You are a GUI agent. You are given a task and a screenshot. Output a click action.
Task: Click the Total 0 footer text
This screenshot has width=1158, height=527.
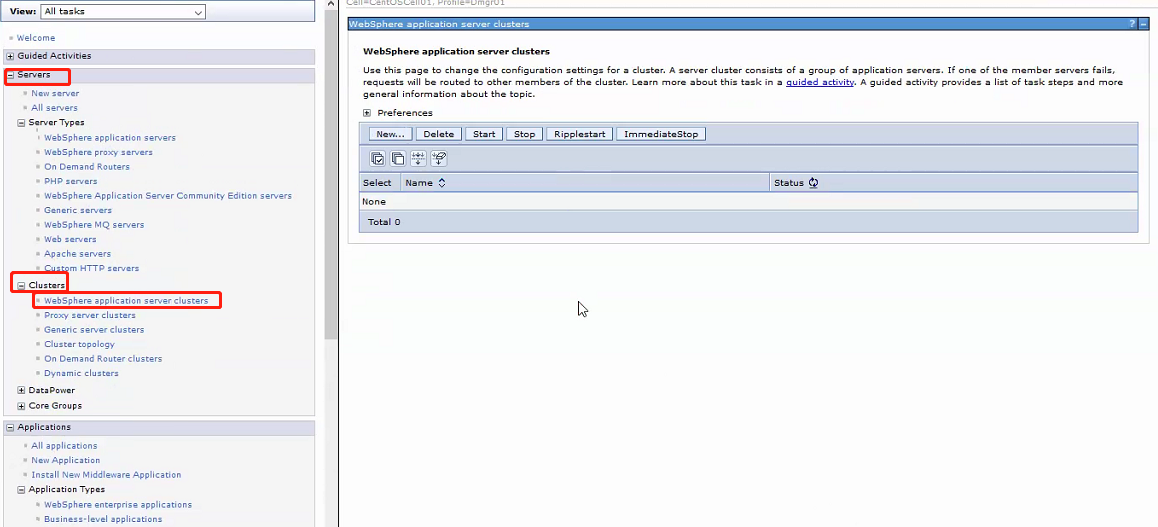point(384,222)
